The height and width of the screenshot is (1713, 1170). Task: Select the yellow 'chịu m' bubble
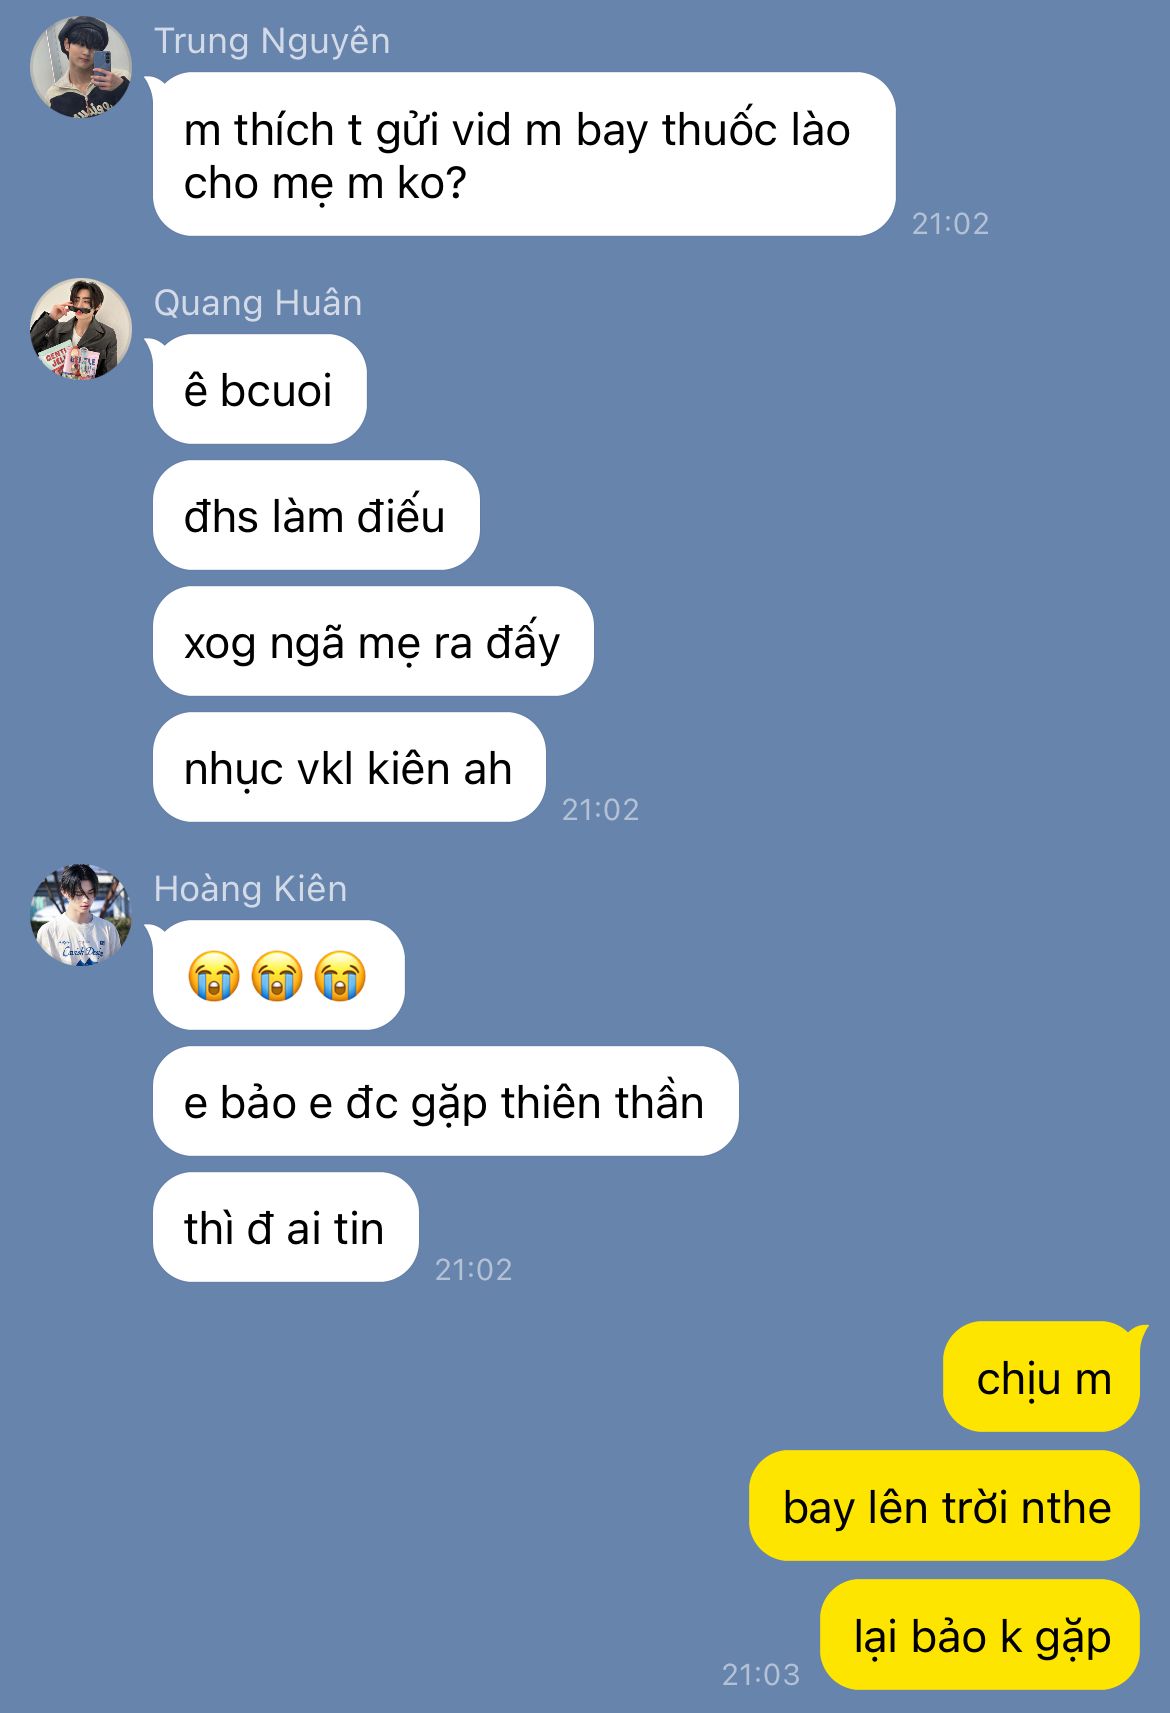pyautogui.click(x=1042, y=1377)
